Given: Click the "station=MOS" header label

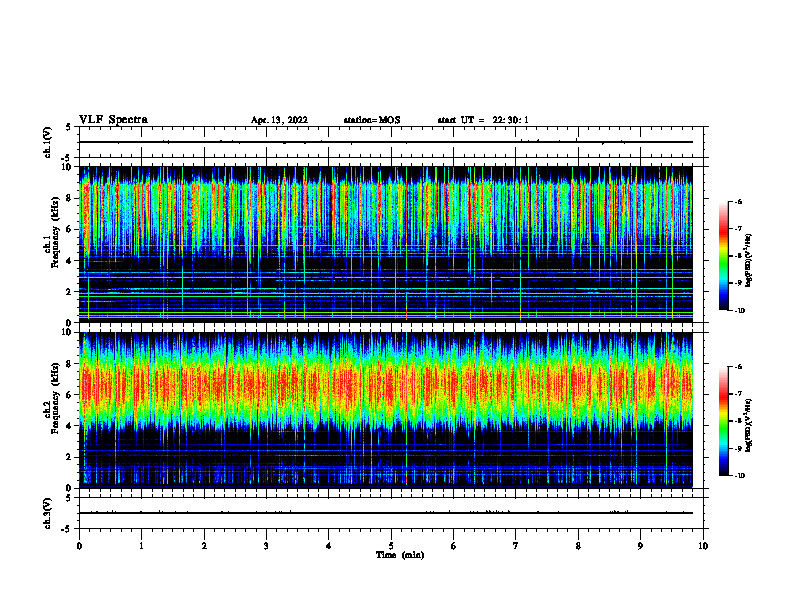Looking at the screenshot, I should (x=372, y=120).
